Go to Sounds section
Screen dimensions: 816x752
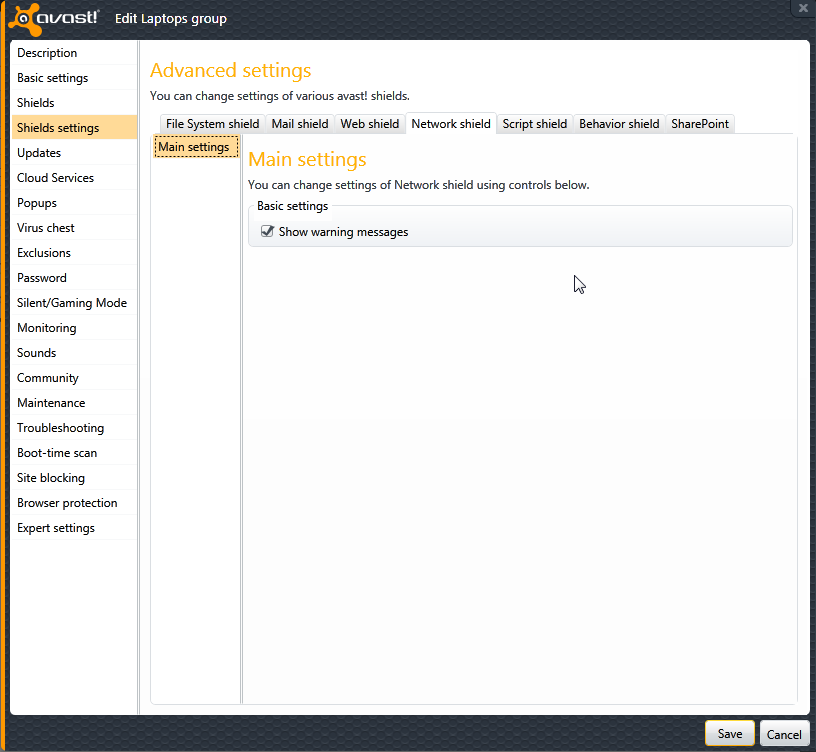click(73, 352)
